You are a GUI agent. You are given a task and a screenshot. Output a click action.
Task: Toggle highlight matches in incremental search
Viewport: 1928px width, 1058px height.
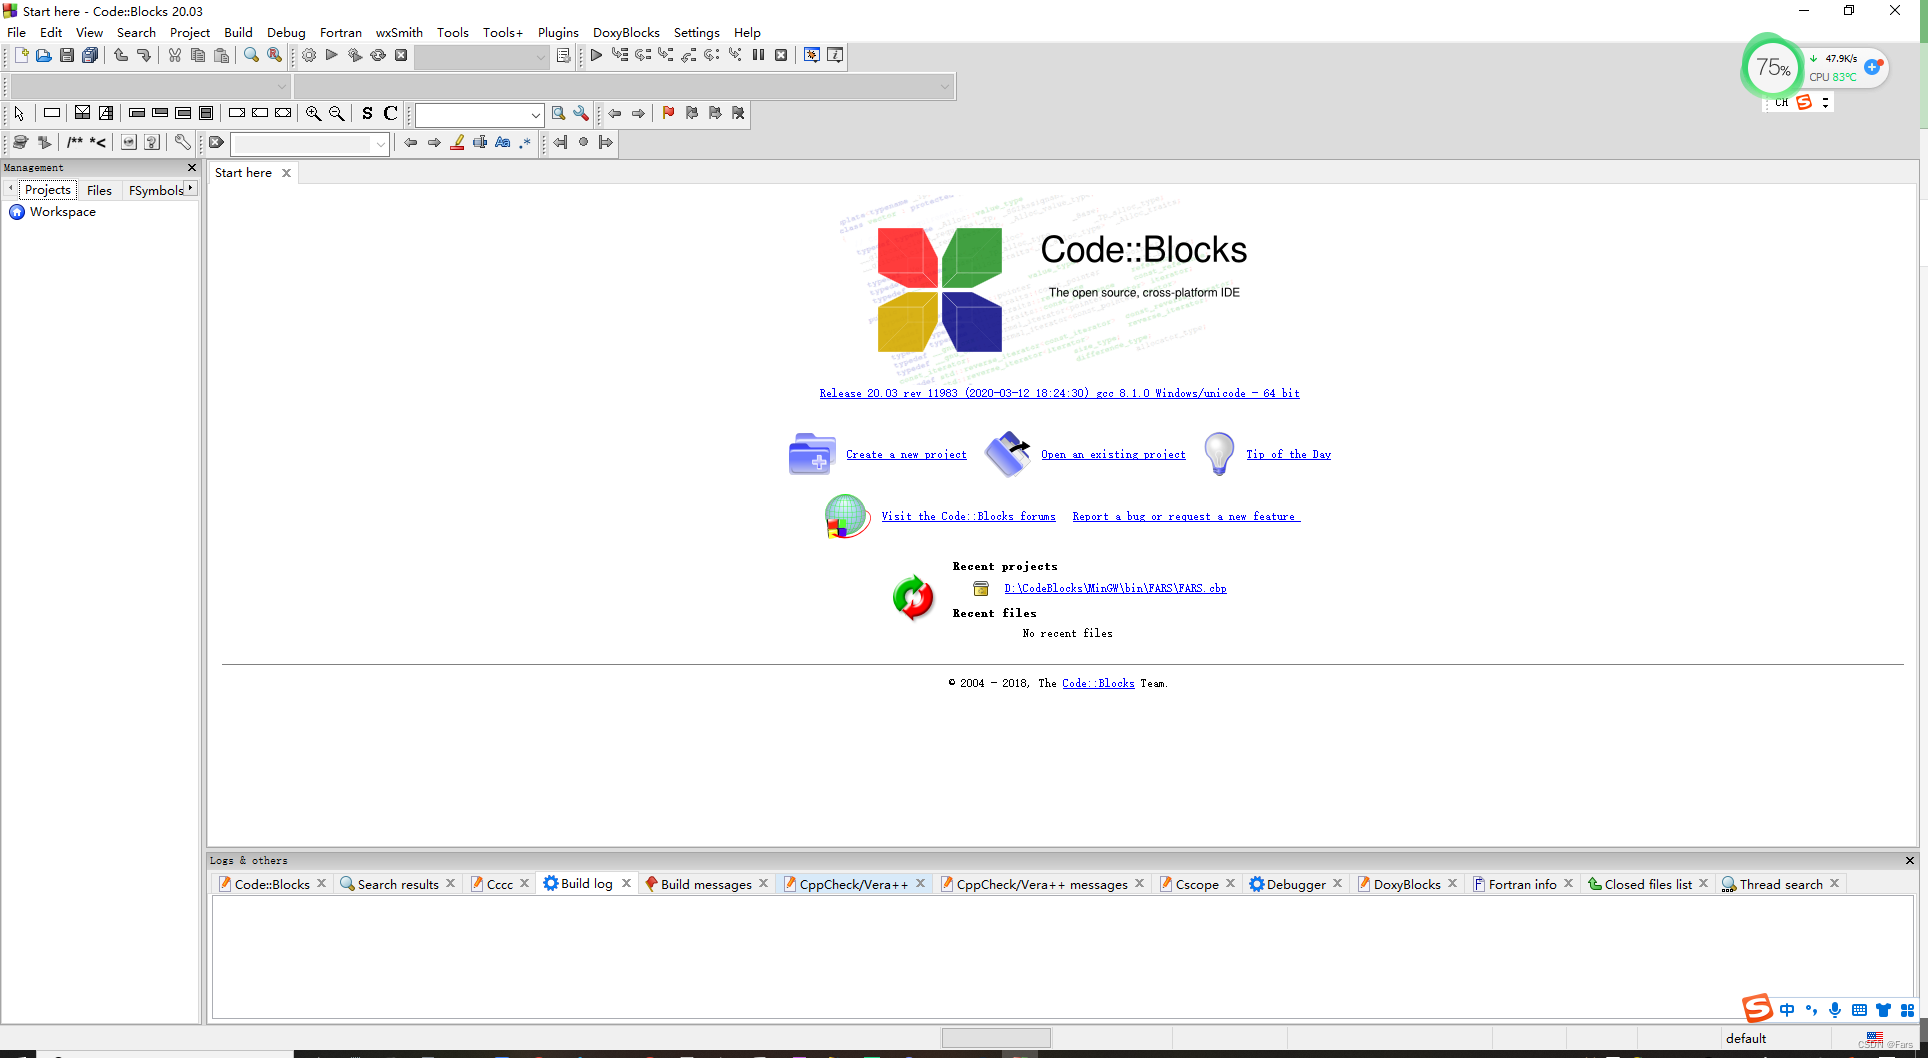coord(457,143)
